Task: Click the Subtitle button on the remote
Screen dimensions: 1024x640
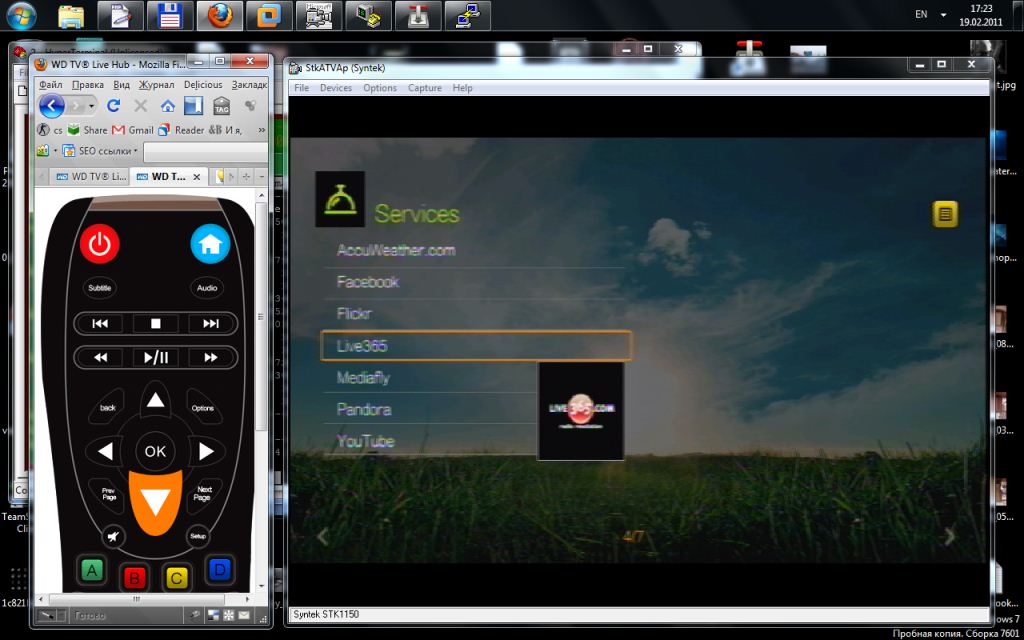Action: pos(100,288)
